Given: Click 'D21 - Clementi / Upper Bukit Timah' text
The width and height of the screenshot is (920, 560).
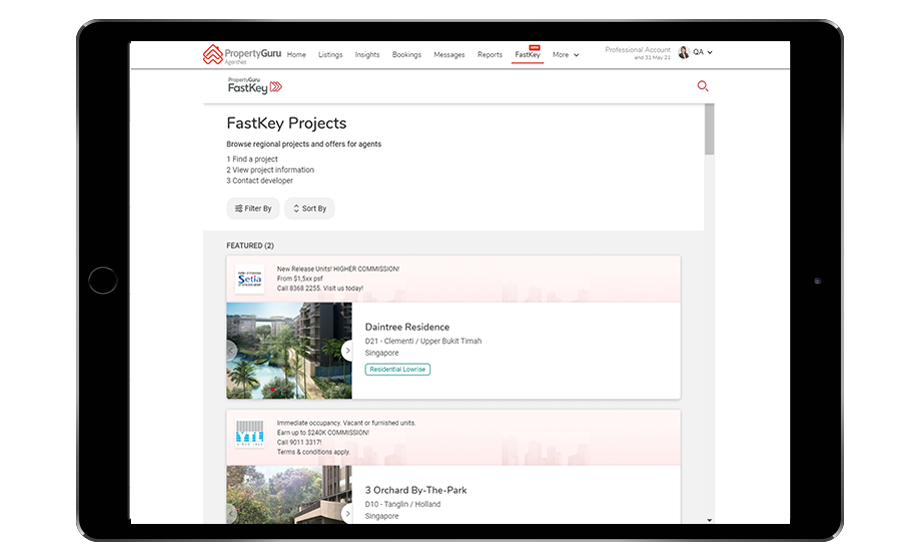Looking at the screenshot, I should pos(423,341).
